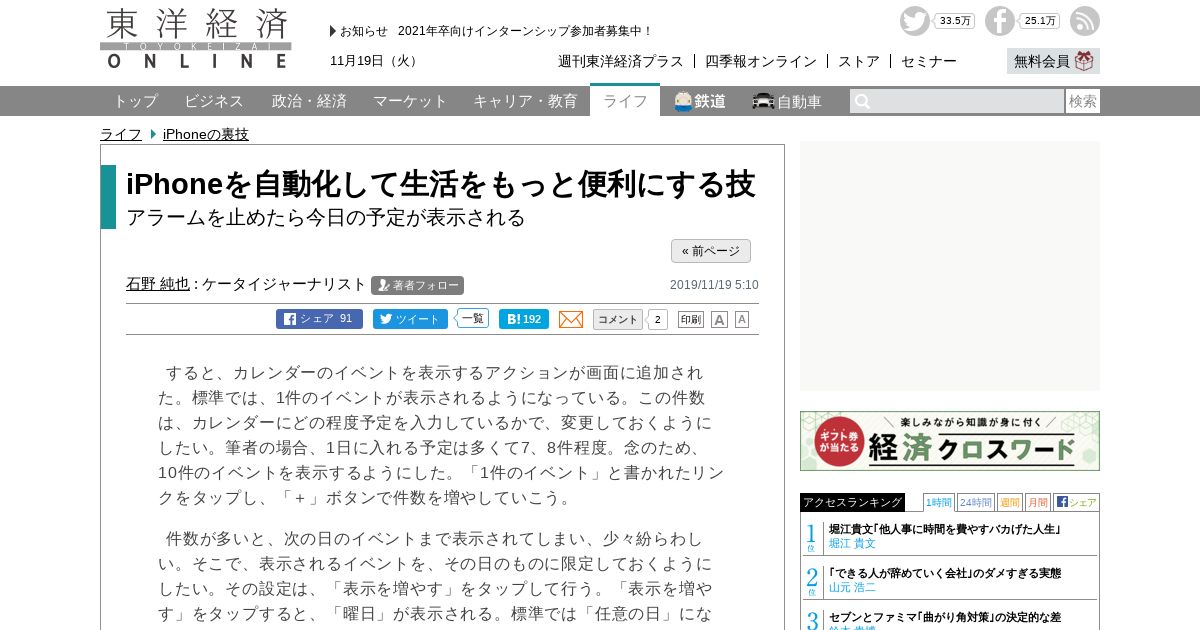
Task: Open the キャリア・教育 navigation tab
Action: pyautogui.click(x=525, y=101)
